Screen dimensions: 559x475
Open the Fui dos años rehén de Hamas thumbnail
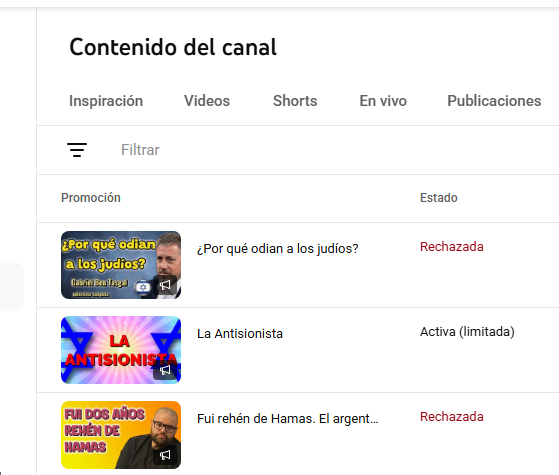[121, 435]
